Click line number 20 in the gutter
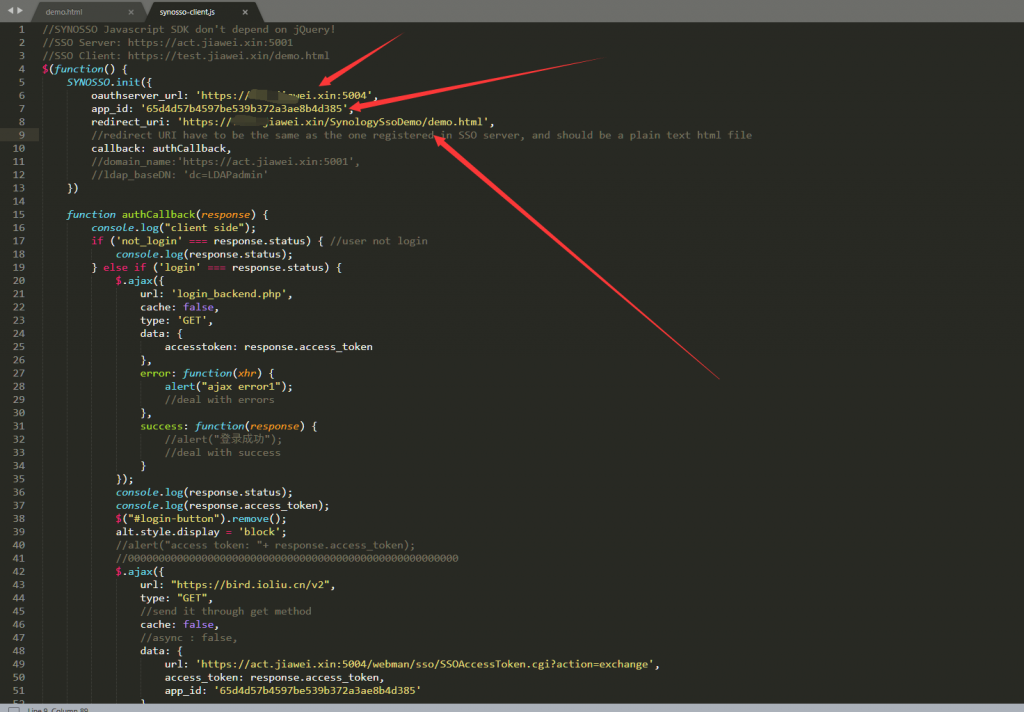 [x=19, y=280]
